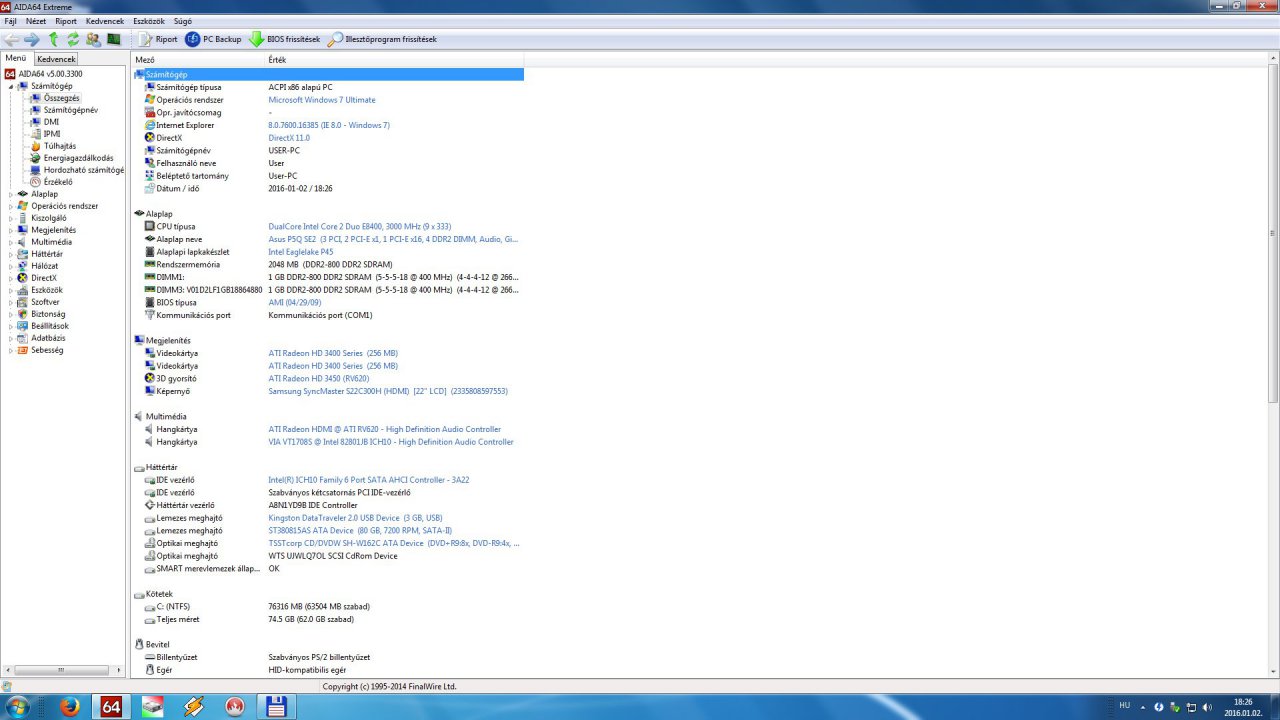This screenshot has width=1280, height=720.
Task: Select Szoftver in the left tree
Action: [45, 302]
